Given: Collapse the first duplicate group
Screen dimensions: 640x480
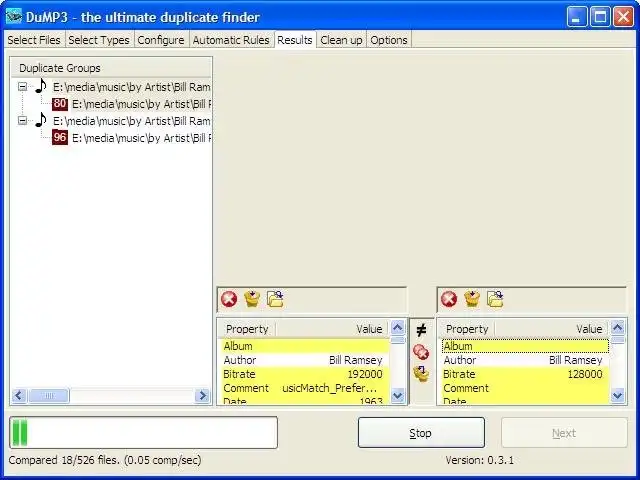Looking at the screenshot, I should 22,87.
